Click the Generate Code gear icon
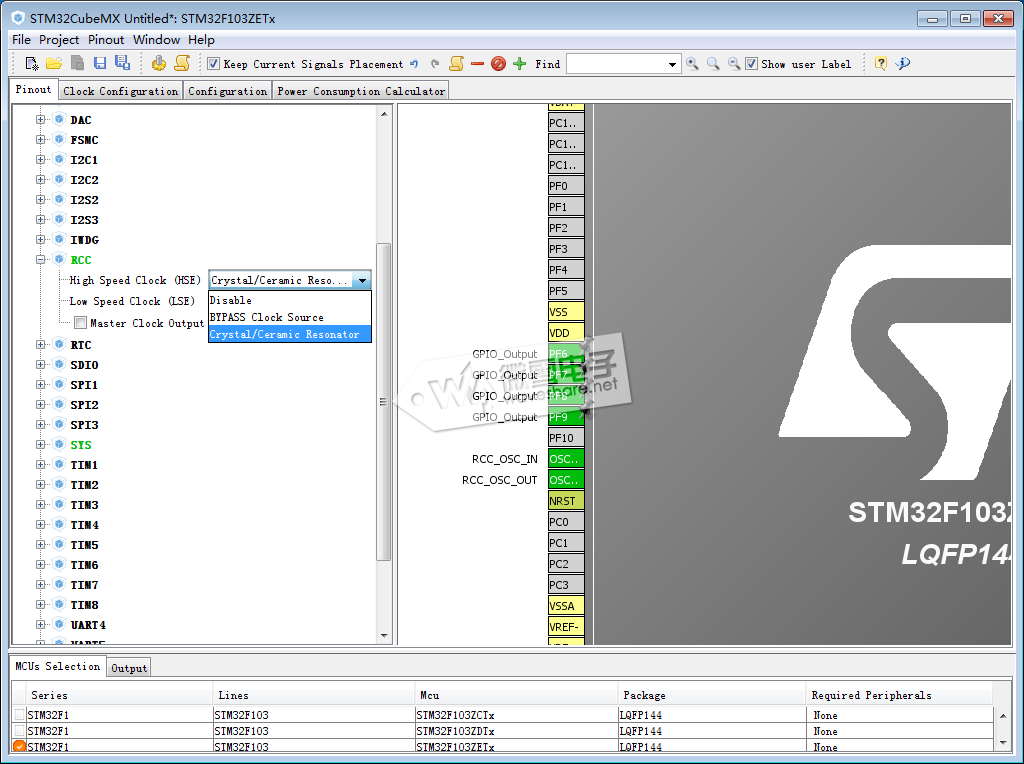This screenshot has width=1024, height=764. tap(159, 63)
